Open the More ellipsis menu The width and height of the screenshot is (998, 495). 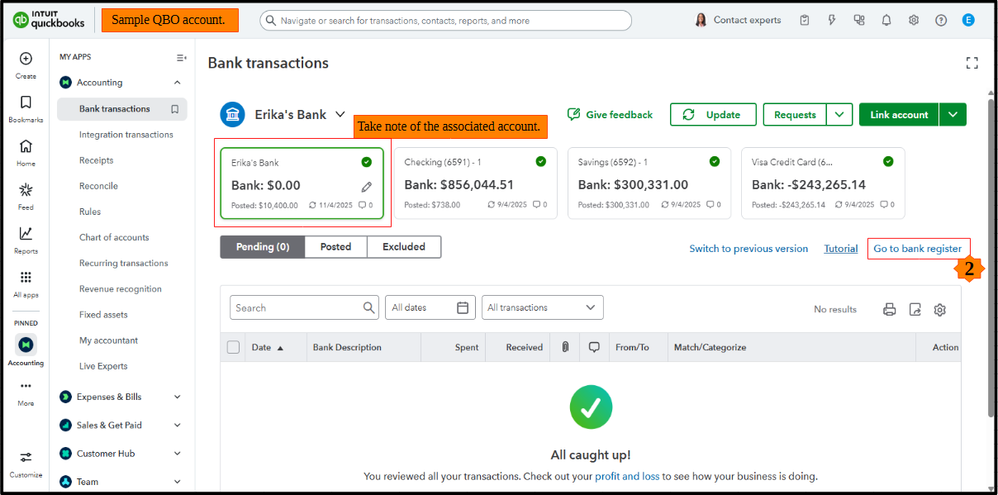[25, 386]
